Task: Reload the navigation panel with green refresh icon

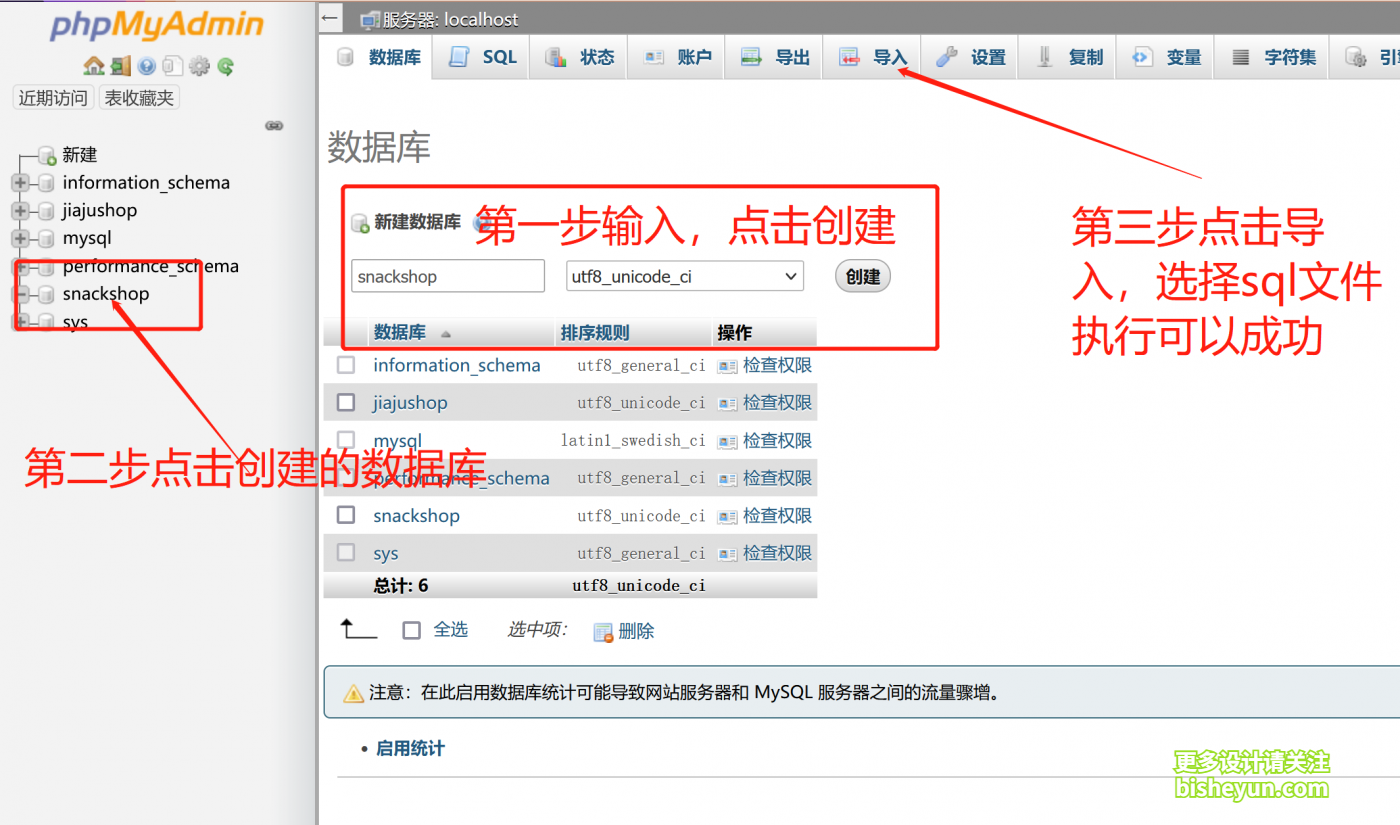Action: click(225, 66)
